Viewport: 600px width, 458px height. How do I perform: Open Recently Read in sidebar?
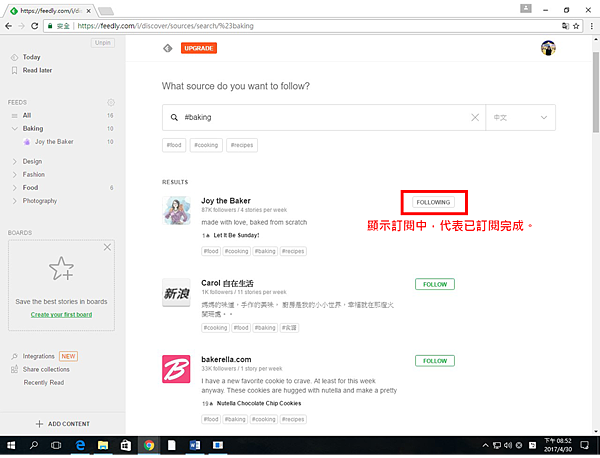pyautogui.click(x=44, y=383)
